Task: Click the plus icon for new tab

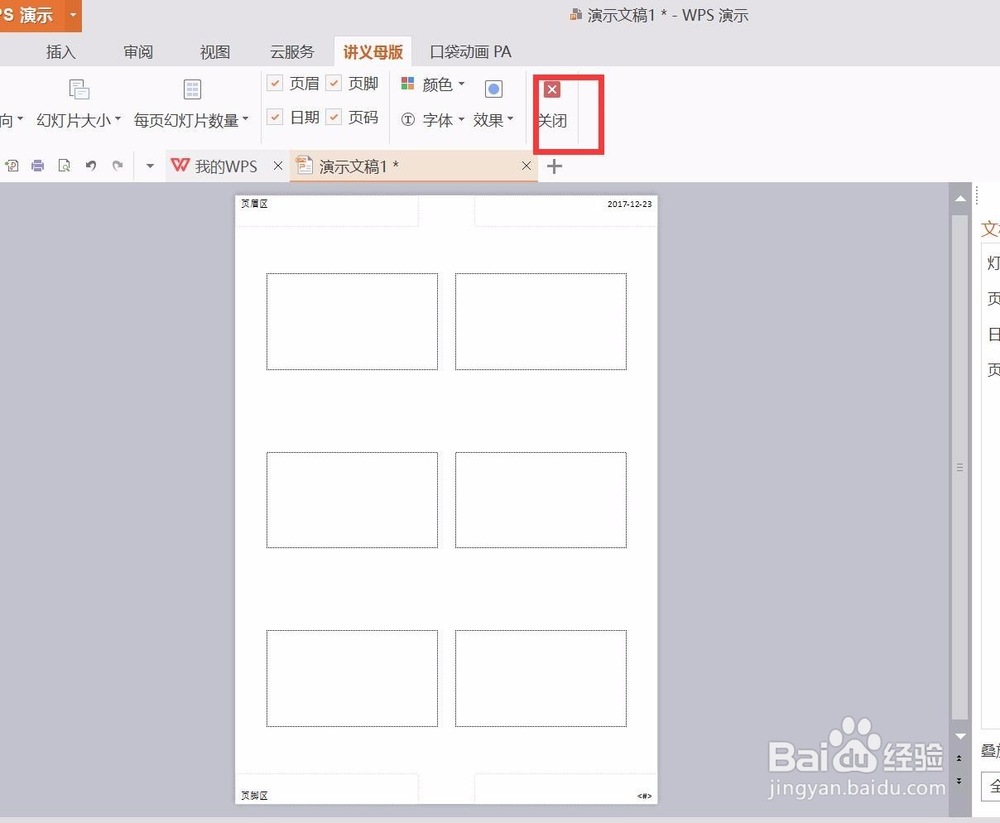Action: coord(555,167)
